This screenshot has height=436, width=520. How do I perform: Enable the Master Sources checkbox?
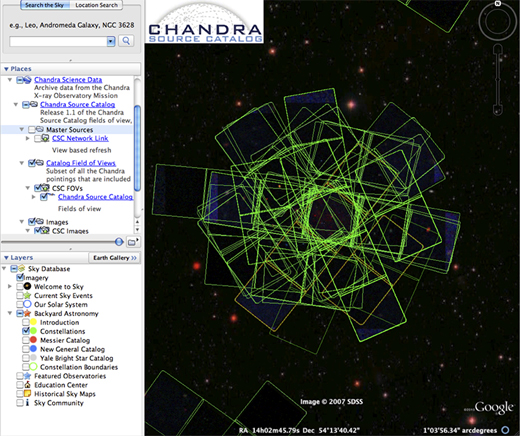pos(32,130)
